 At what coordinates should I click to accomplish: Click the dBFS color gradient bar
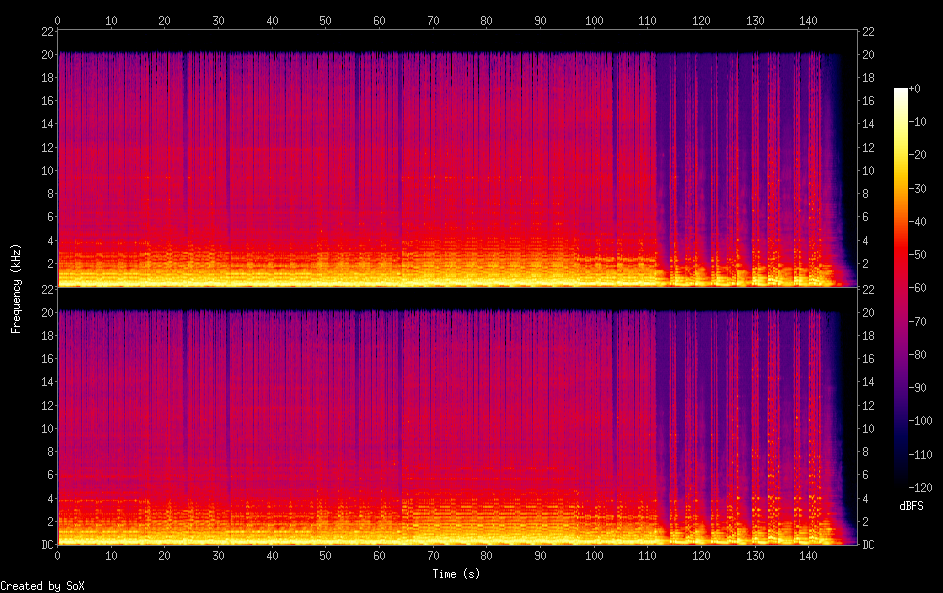900,287
